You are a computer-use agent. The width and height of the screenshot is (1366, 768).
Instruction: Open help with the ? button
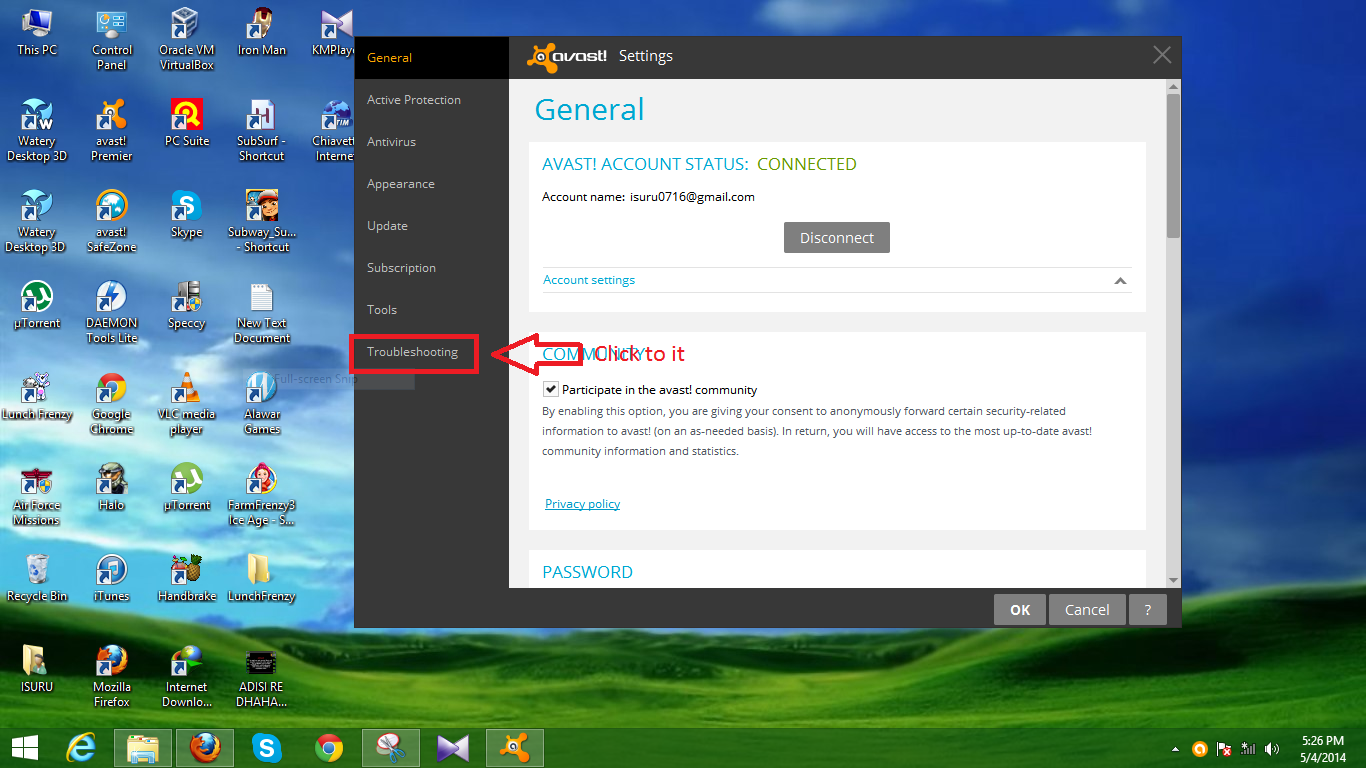[1148, 610]
